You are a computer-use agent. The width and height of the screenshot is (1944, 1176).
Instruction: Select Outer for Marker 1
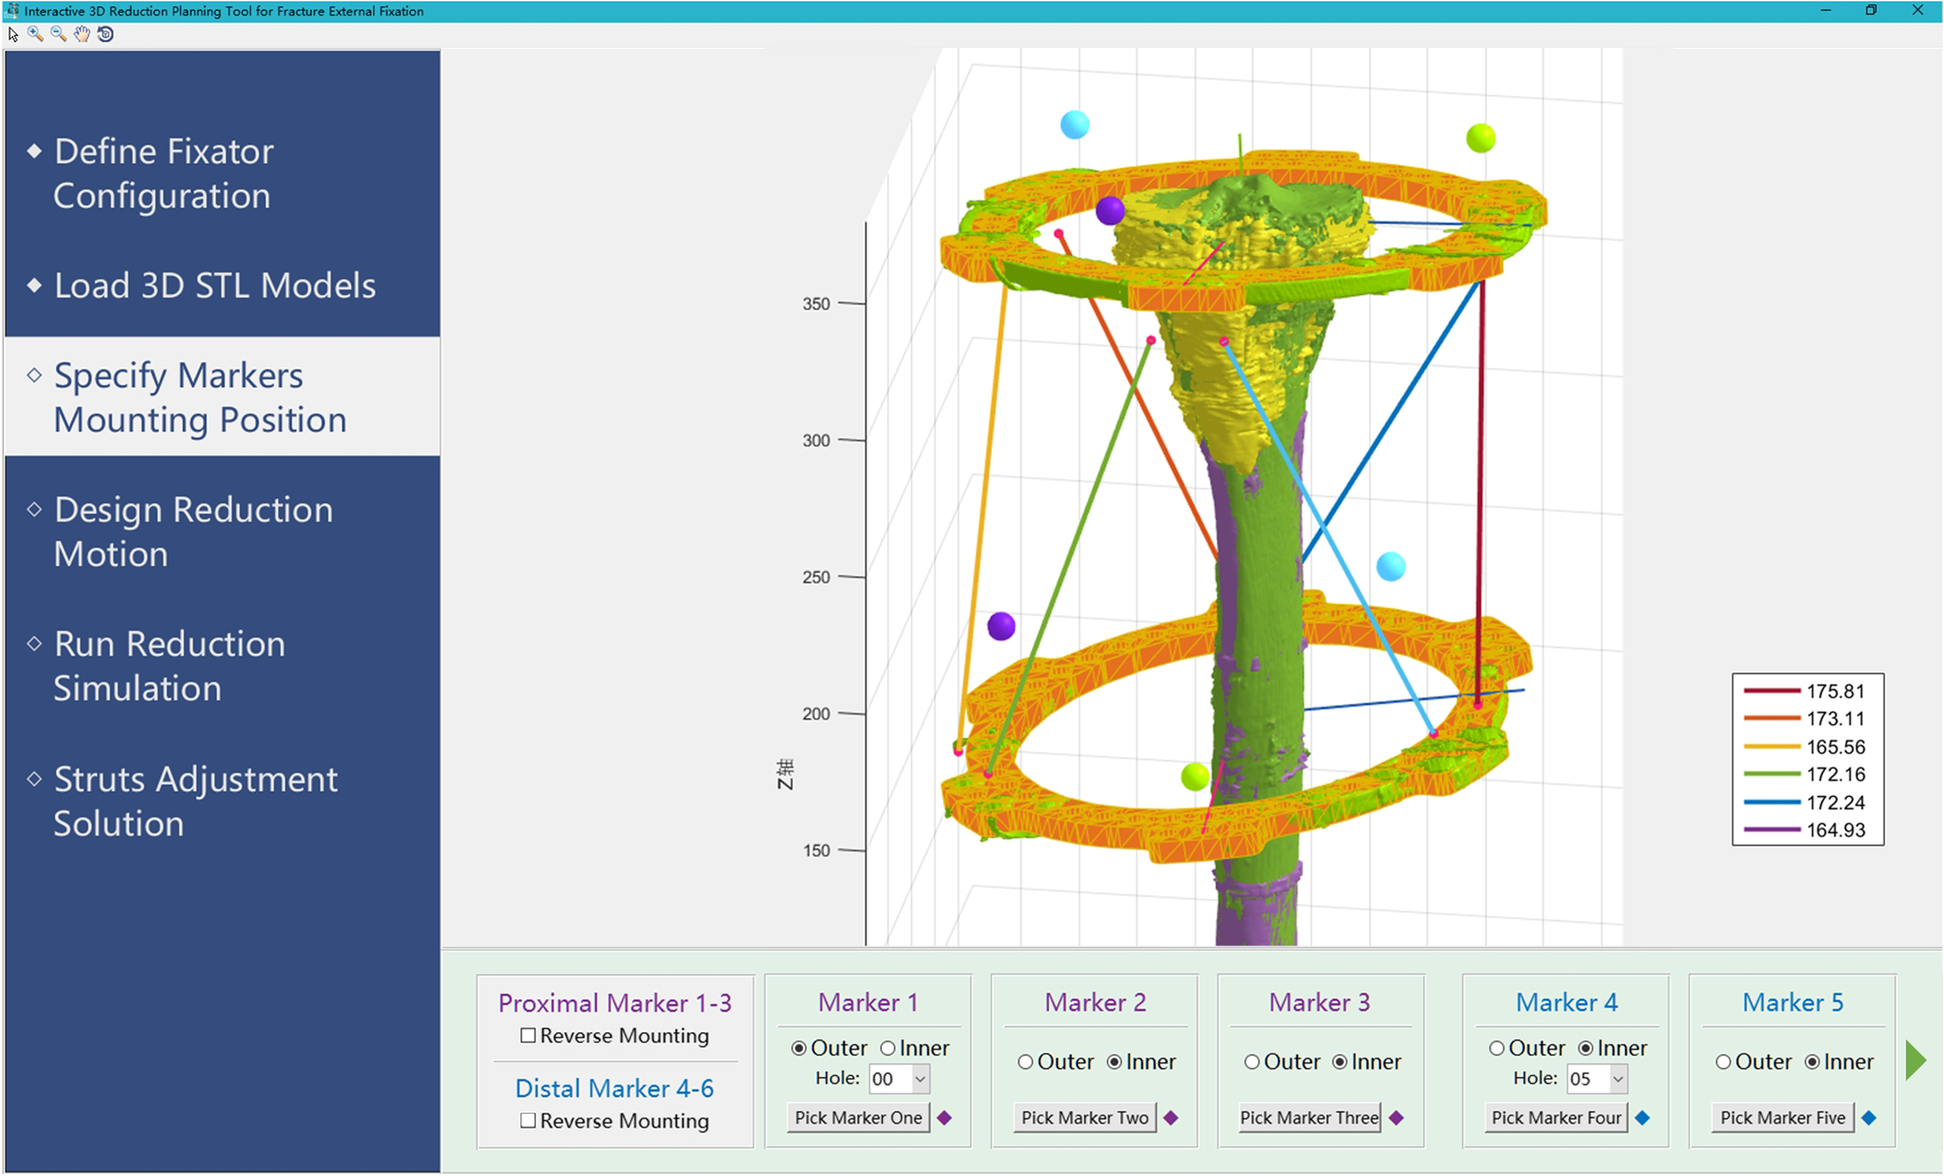[x=799, y=1048]
